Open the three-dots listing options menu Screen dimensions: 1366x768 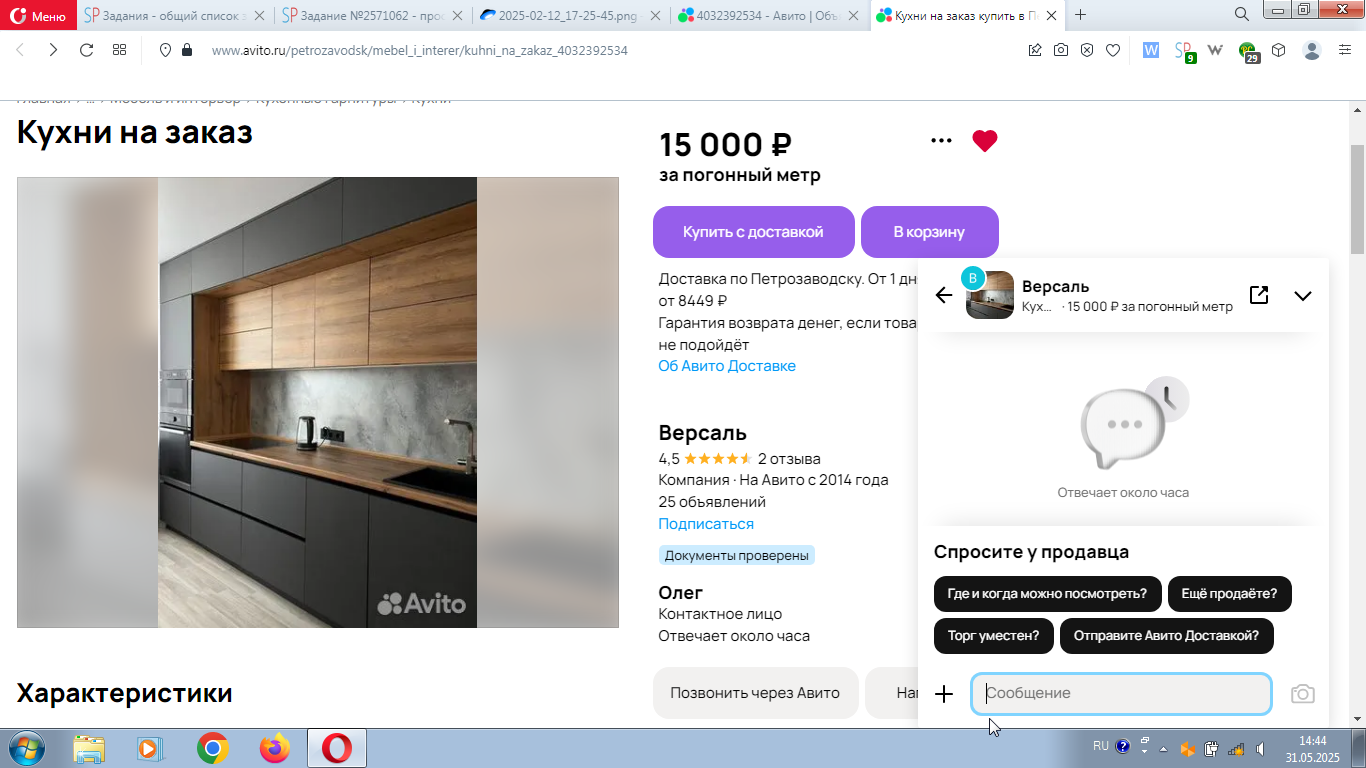941,141
